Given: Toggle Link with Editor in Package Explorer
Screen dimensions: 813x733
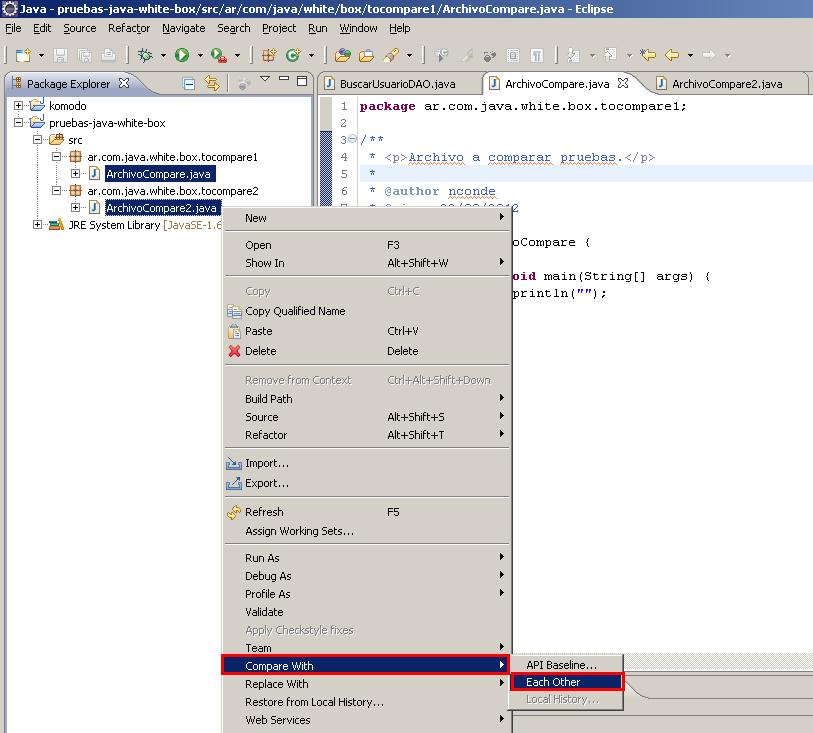Looking at the screenshot, I should [212, 83].
